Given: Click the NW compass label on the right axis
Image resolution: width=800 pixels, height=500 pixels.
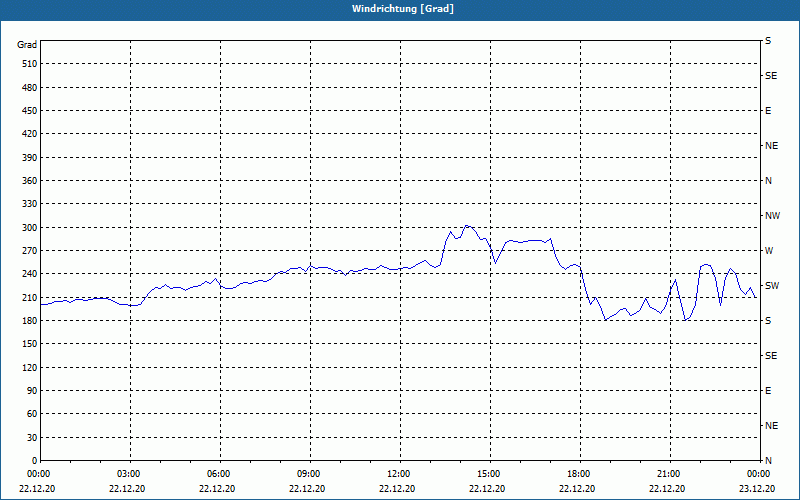Looking at the screenshot, I should pyautogui.click(x=772, y=216).
